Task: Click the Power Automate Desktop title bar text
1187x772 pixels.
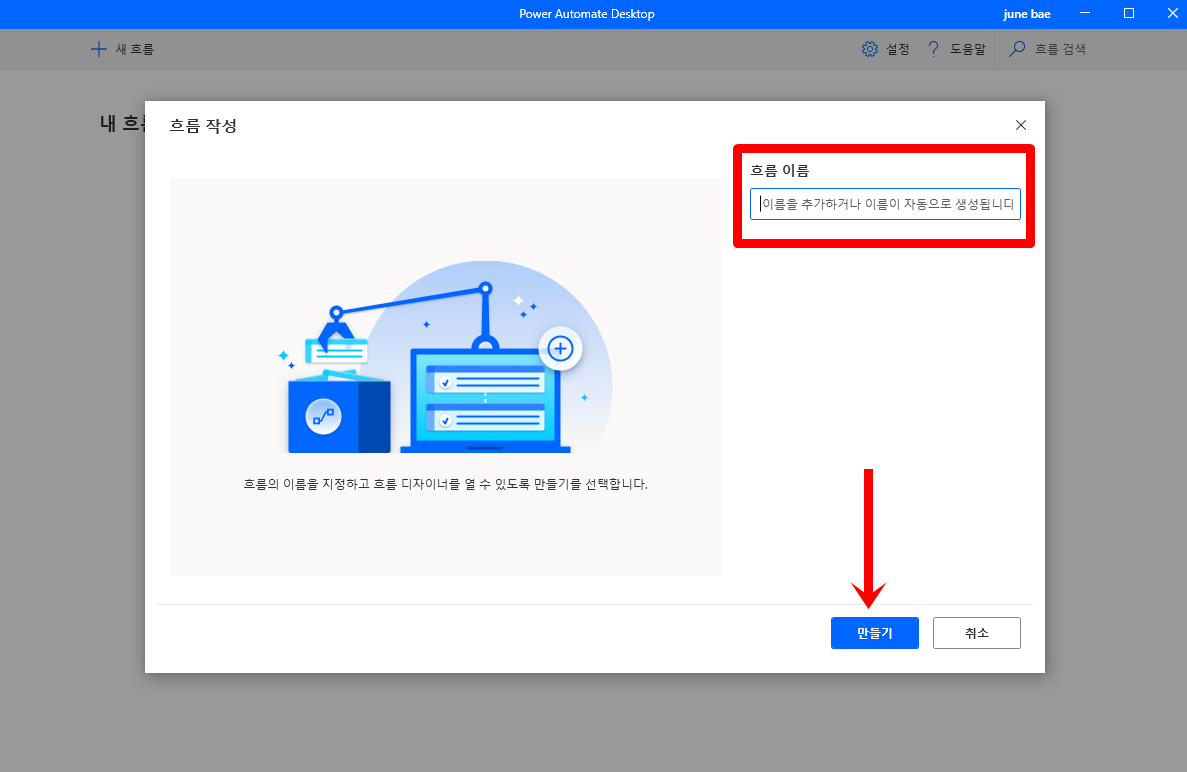Action: coord(586,13)
